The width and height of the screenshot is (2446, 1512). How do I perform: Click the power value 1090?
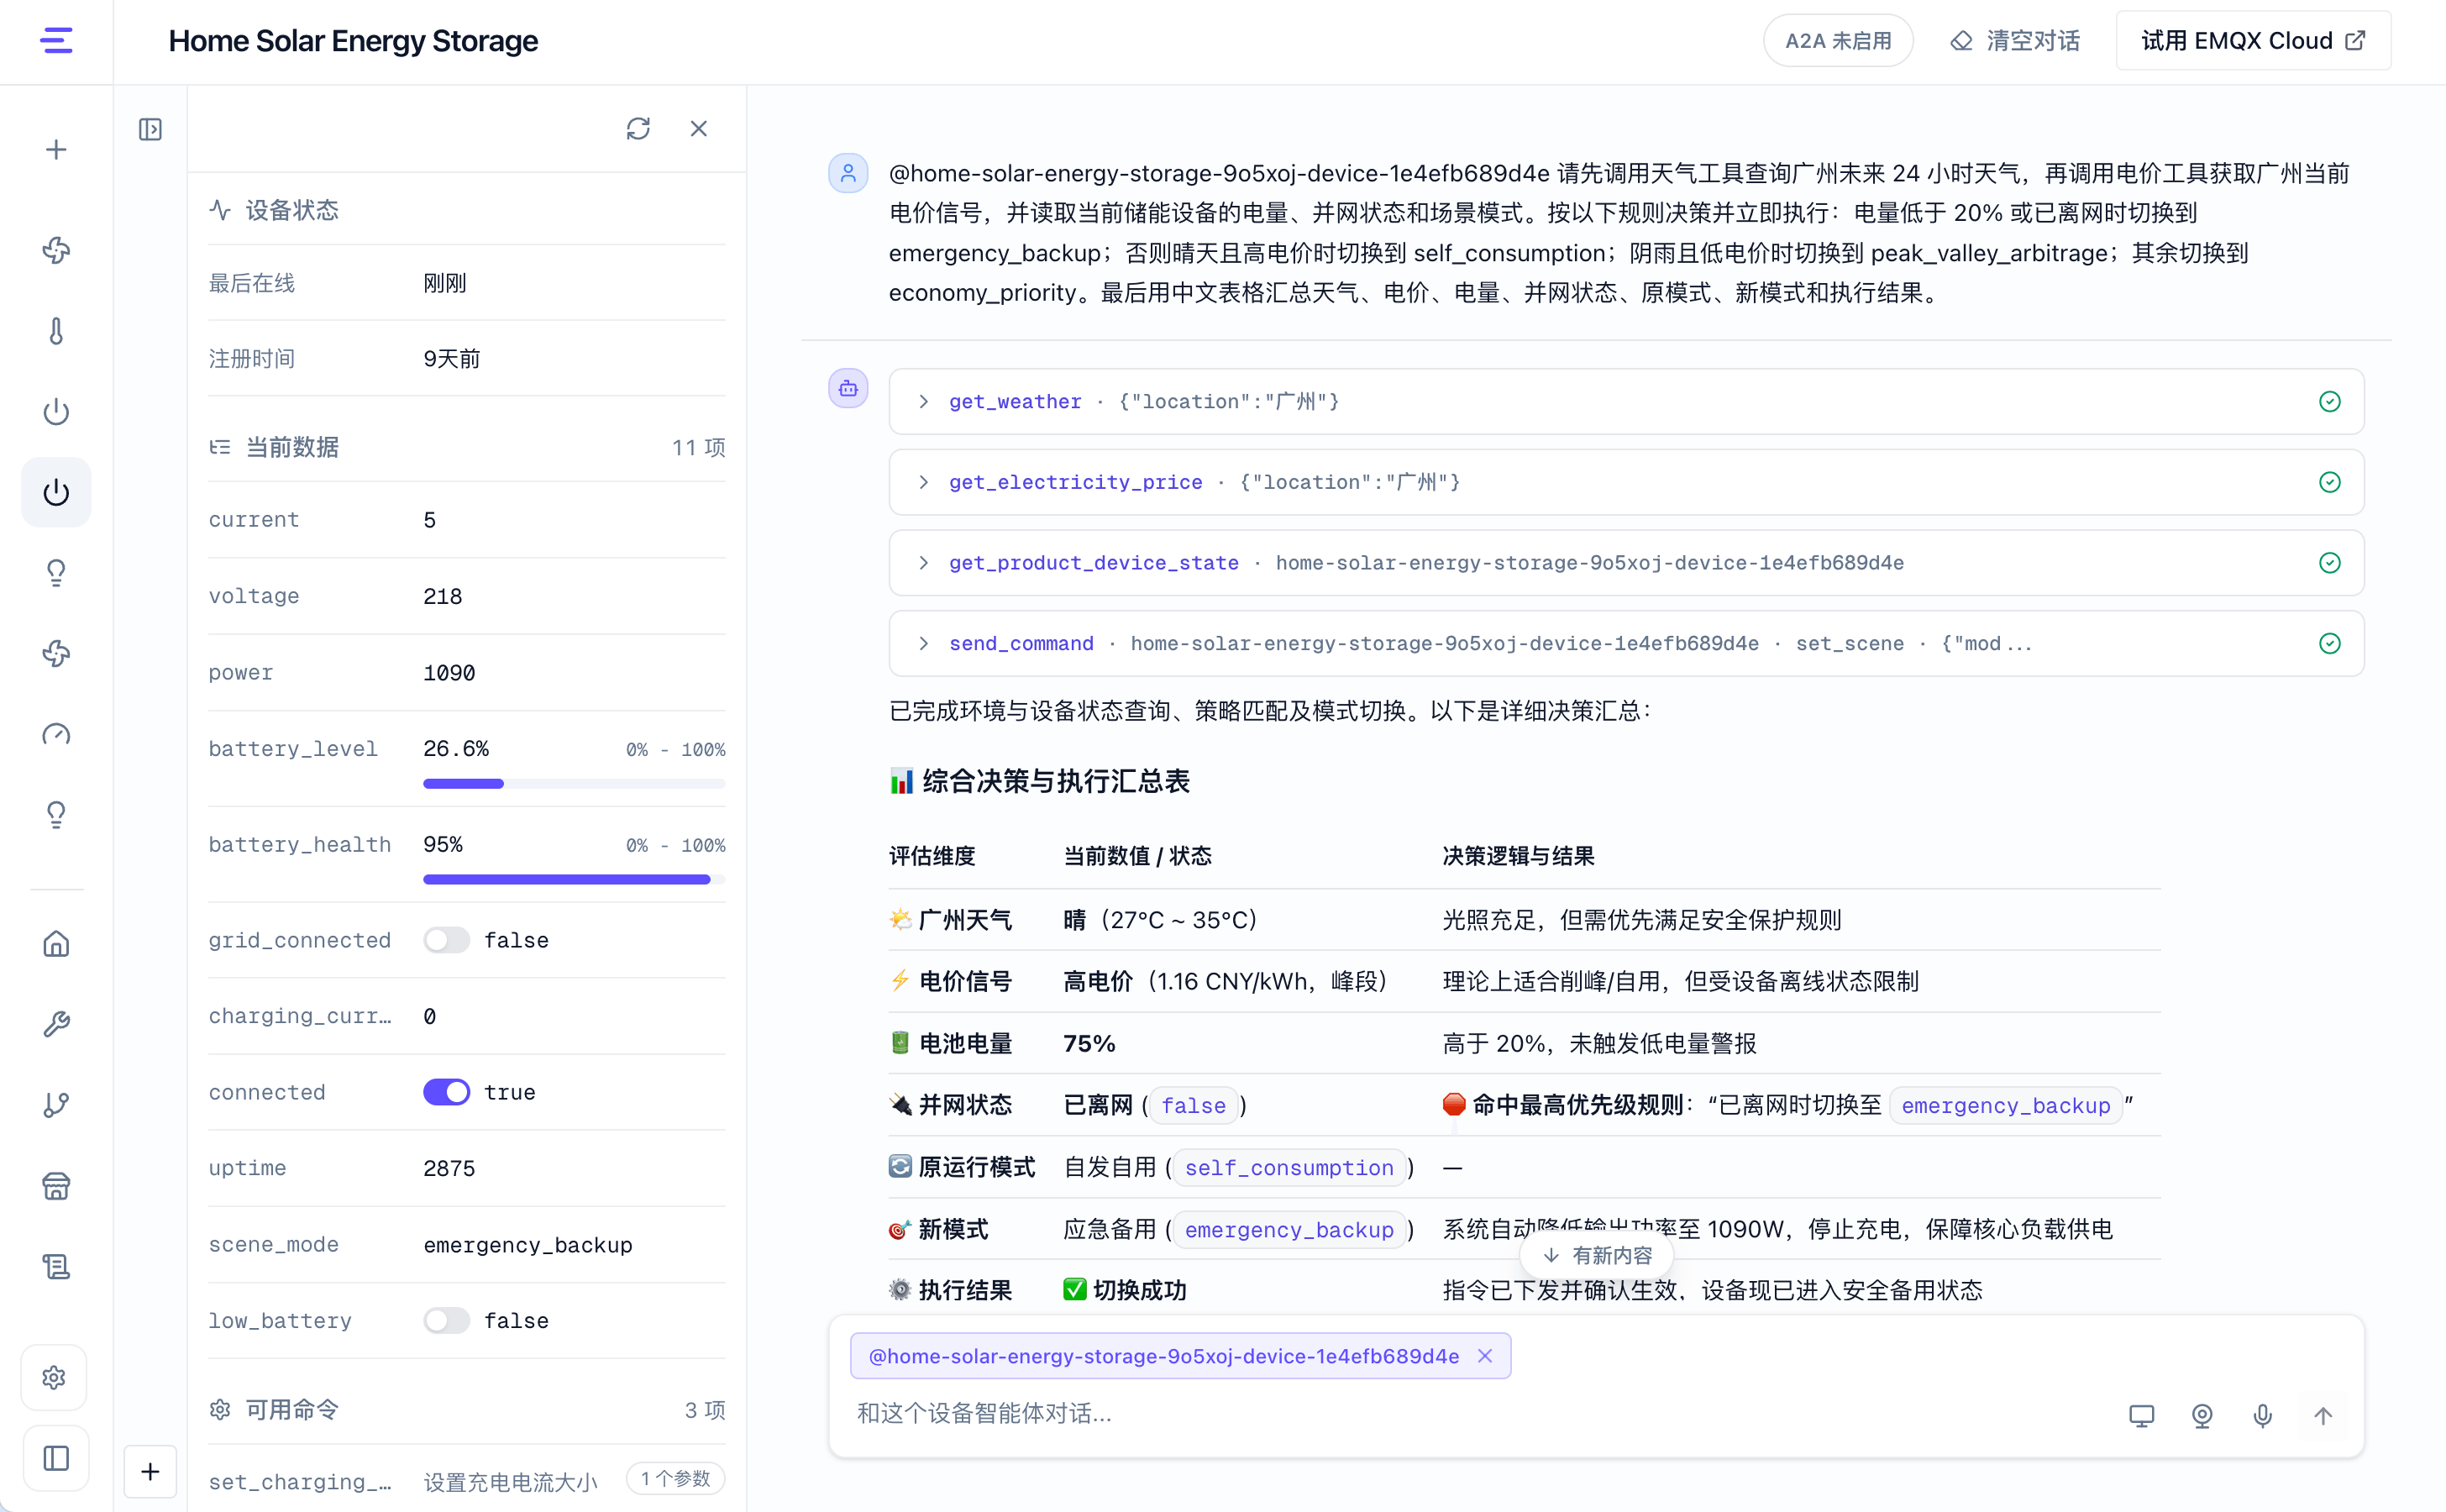click(449, 673)
